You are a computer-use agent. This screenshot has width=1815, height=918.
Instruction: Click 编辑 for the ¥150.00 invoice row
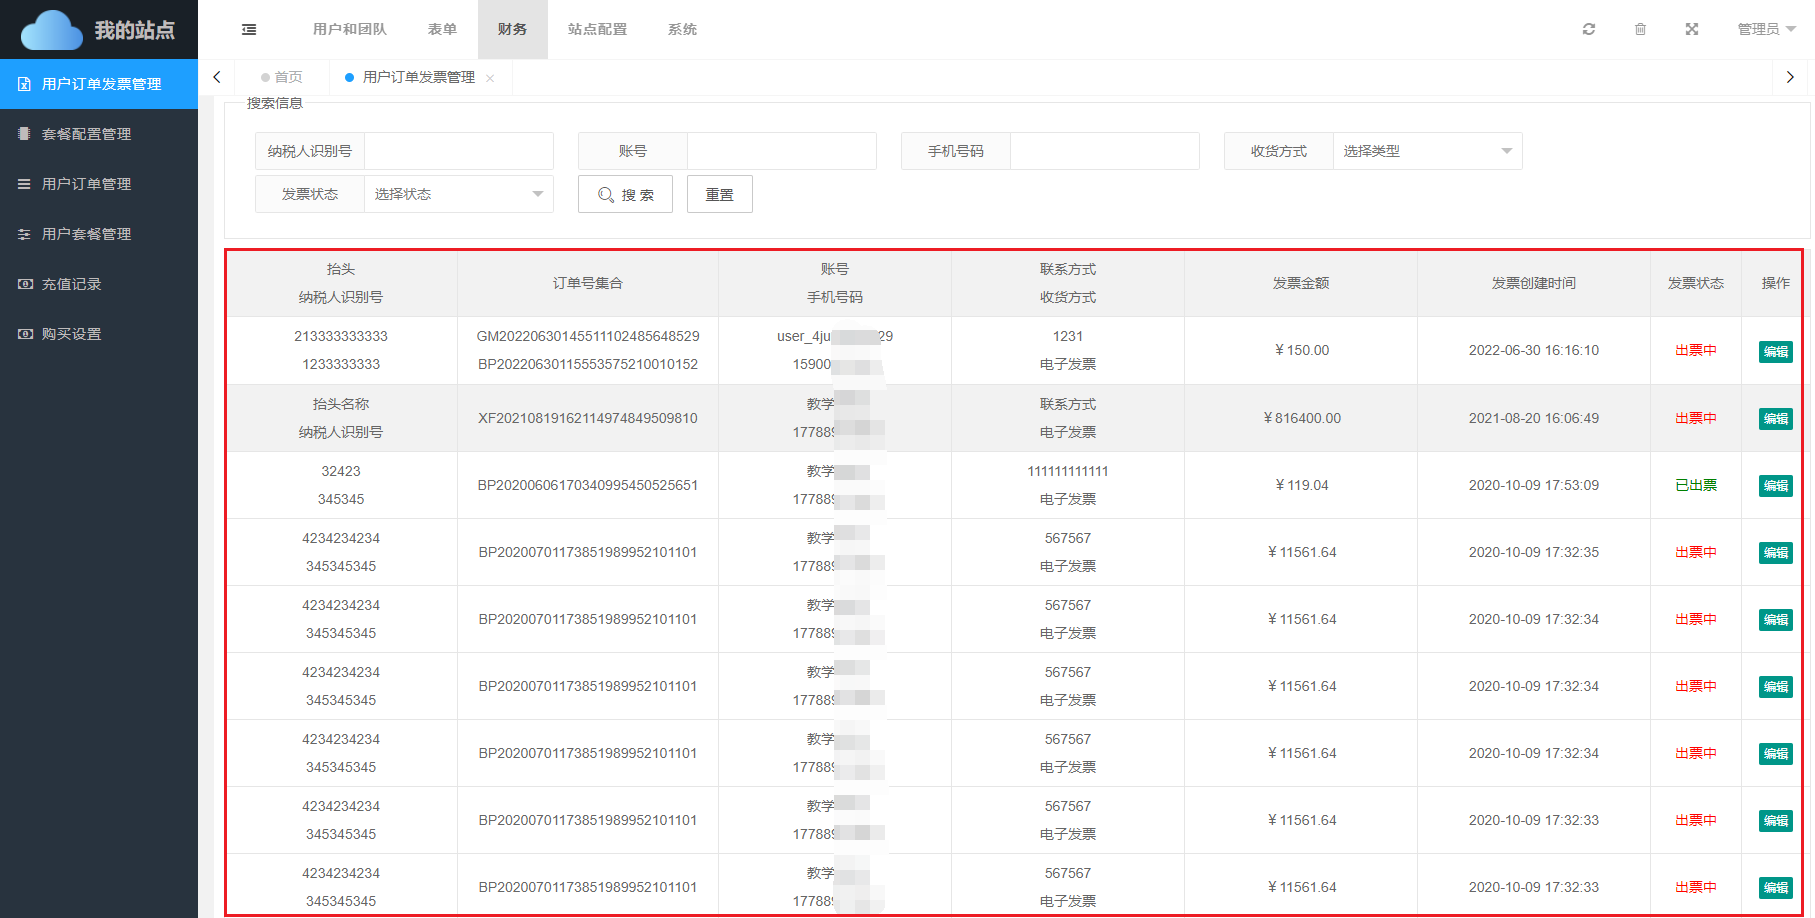(x=1775, y=351)
